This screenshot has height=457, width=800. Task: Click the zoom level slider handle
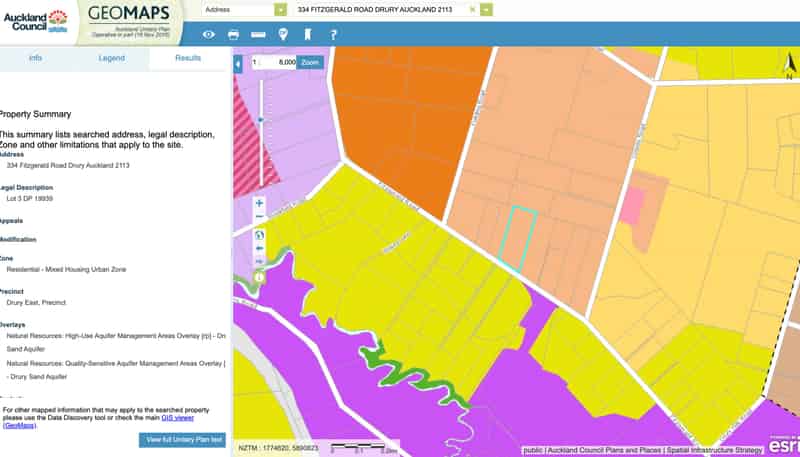[261, 119]
